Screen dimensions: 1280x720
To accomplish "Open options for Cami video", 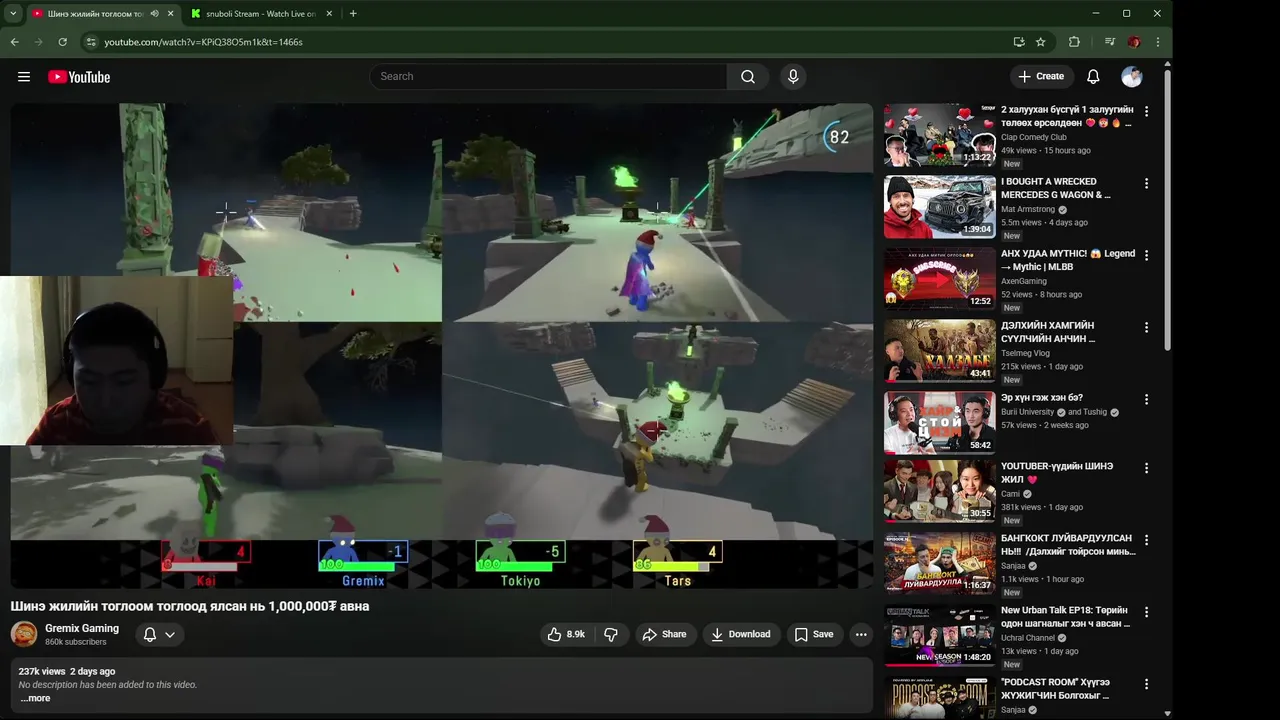I will [x=1146, y=468].
